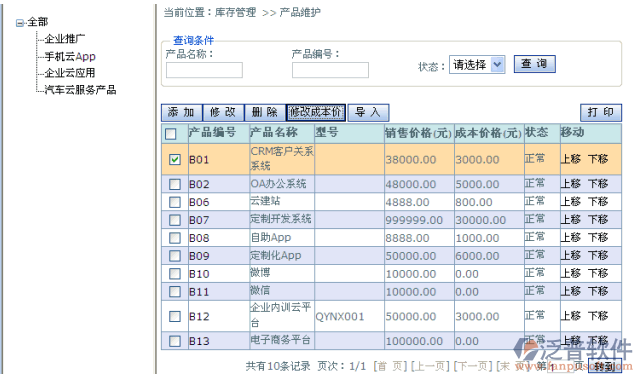Image resolution: width=643 pixels, height=382 pixels.
Task: Click the 产品编号 search input field
Action: (330, 70)
